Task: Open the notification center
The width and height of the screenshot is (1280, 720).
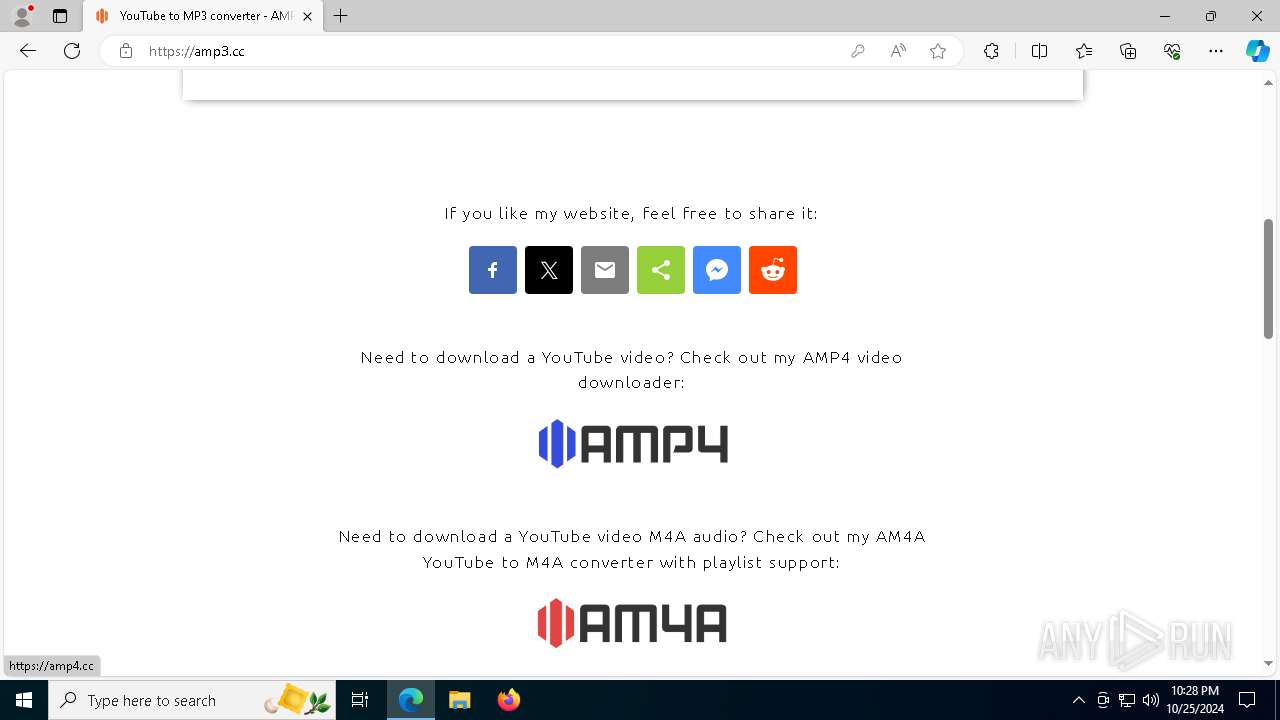Action: click(x=1247, y=700)
